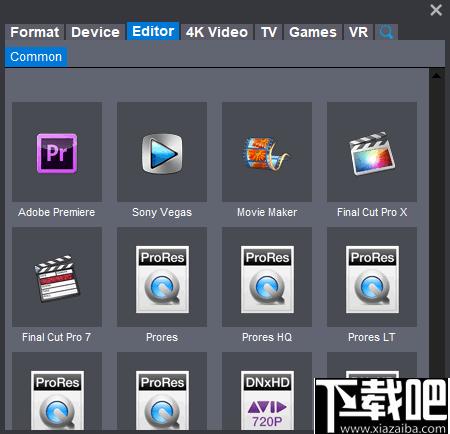
Task: Open the TV tab
Action: tap(269, 32)
